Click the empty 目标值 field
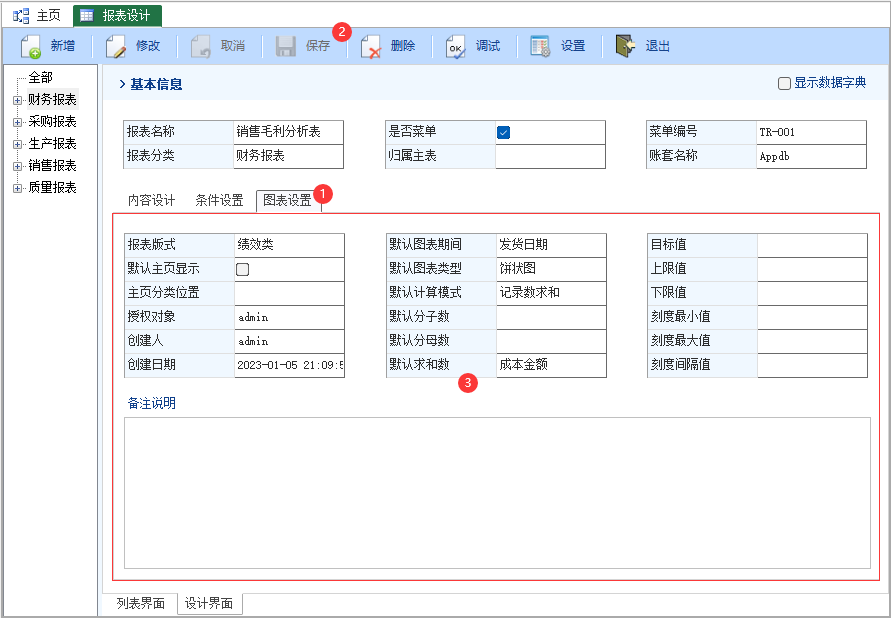 click(812, 245)
